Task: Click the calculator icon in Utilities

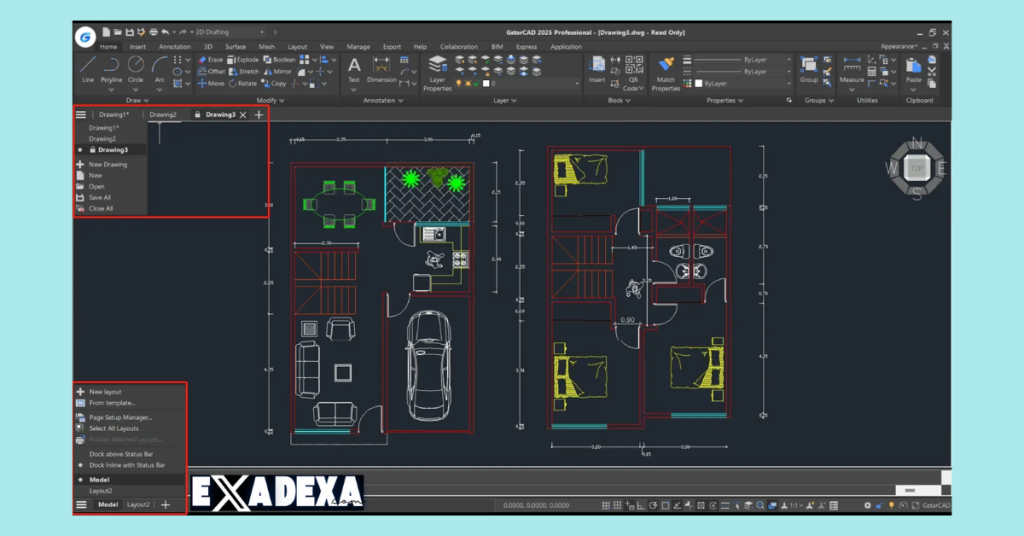Action: click(x=872, y=71)
